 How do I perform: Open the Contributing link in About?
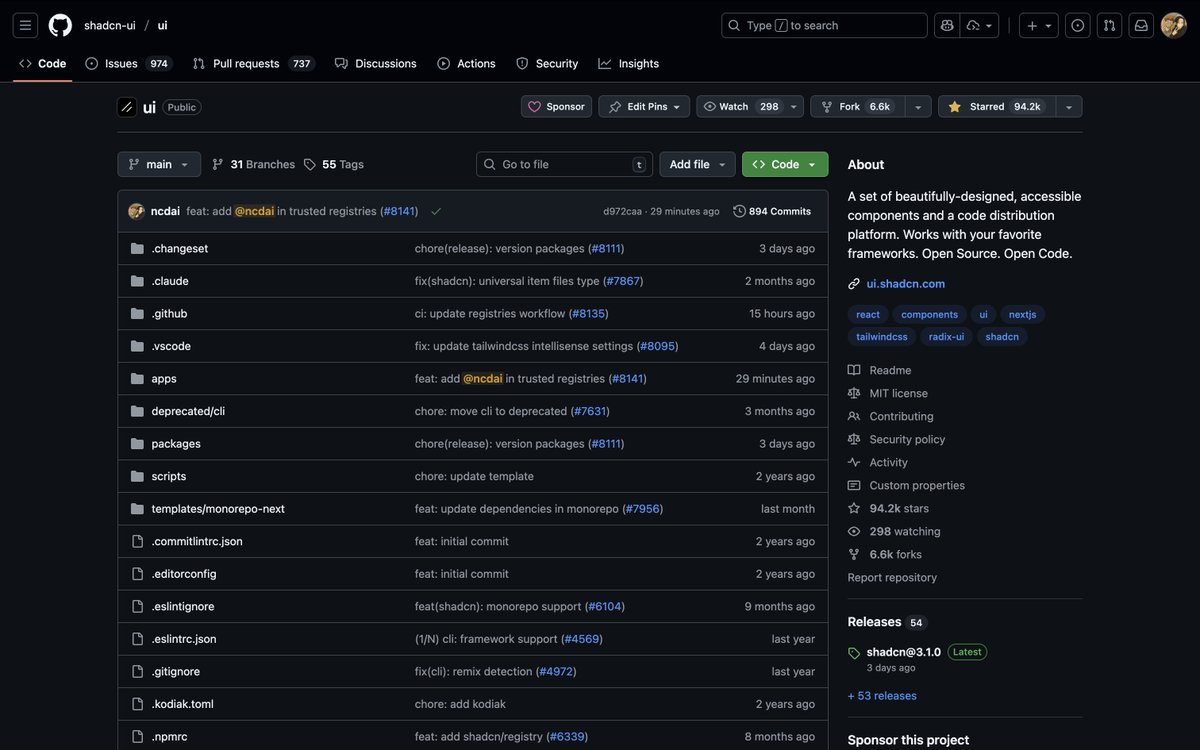(901, 416)
